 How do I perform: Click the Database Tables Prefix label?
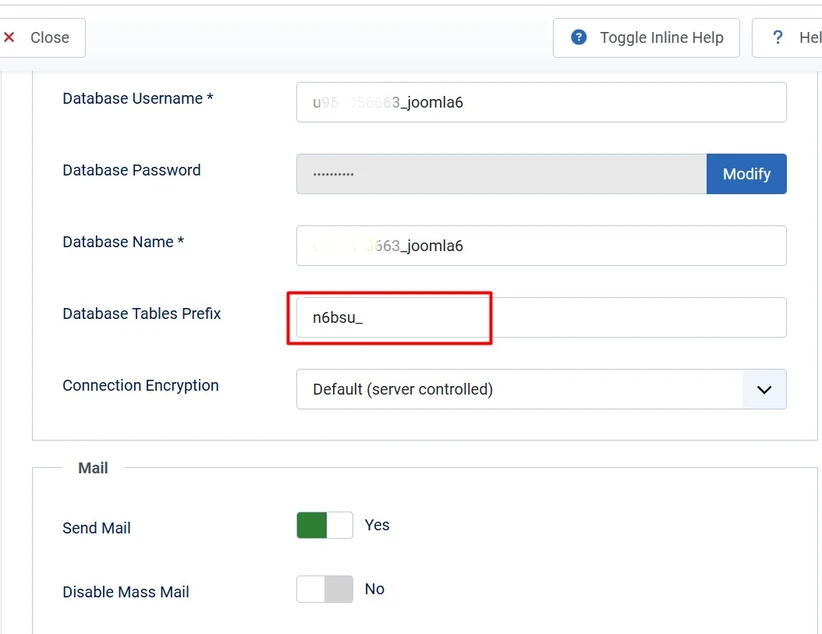(x=142, y=314)
